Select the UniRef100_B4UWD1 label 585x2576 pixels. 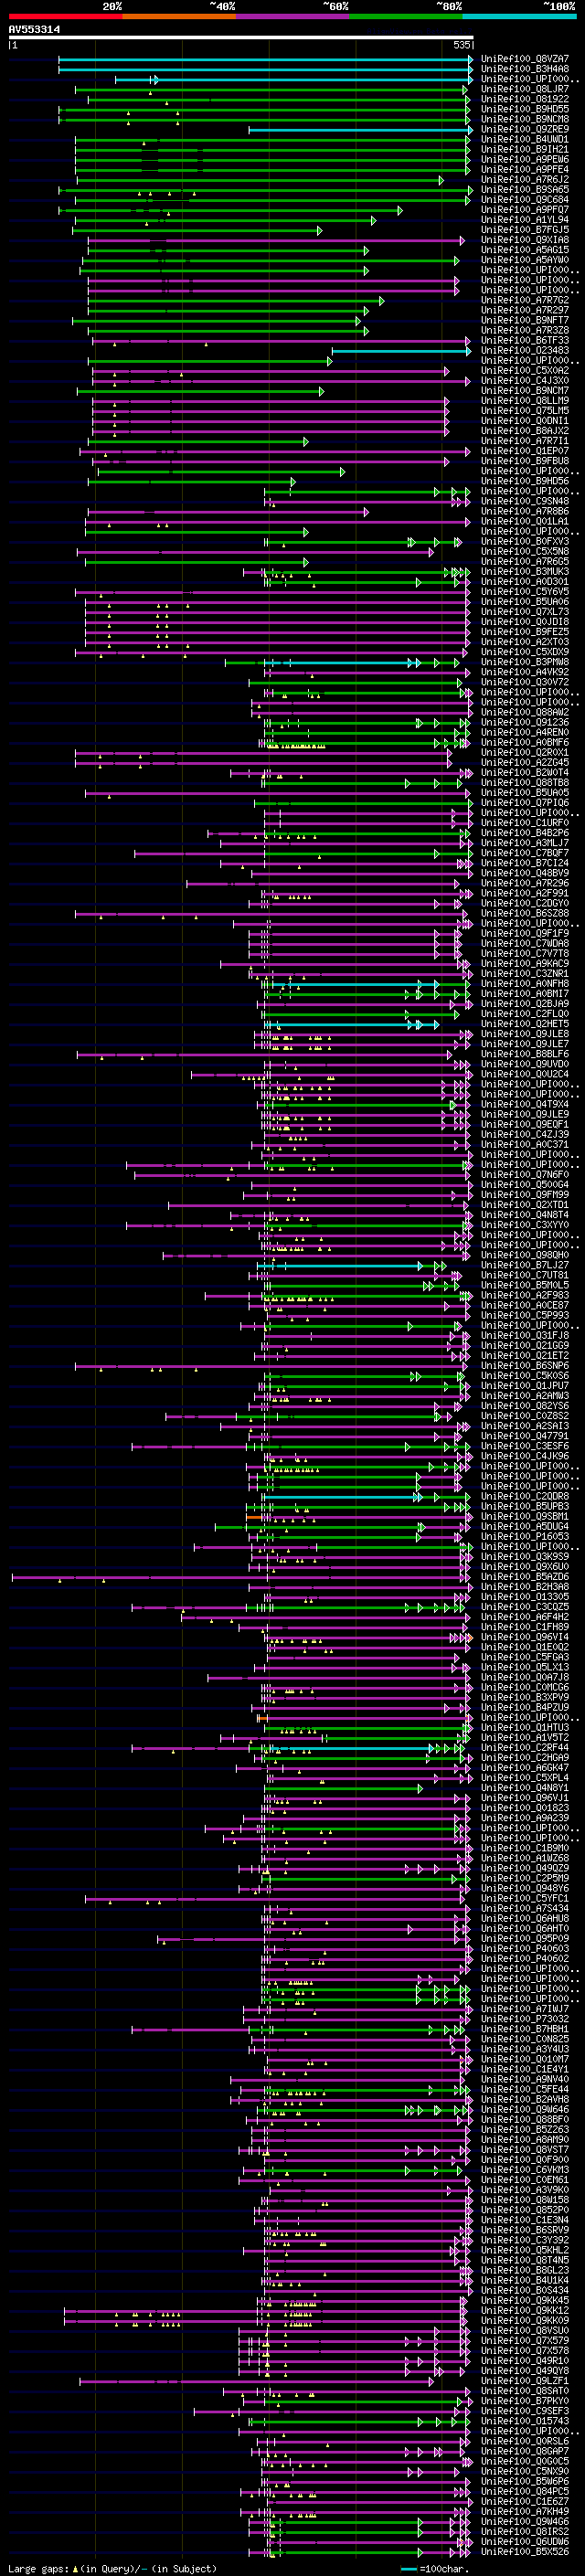[x=524, y=139]
